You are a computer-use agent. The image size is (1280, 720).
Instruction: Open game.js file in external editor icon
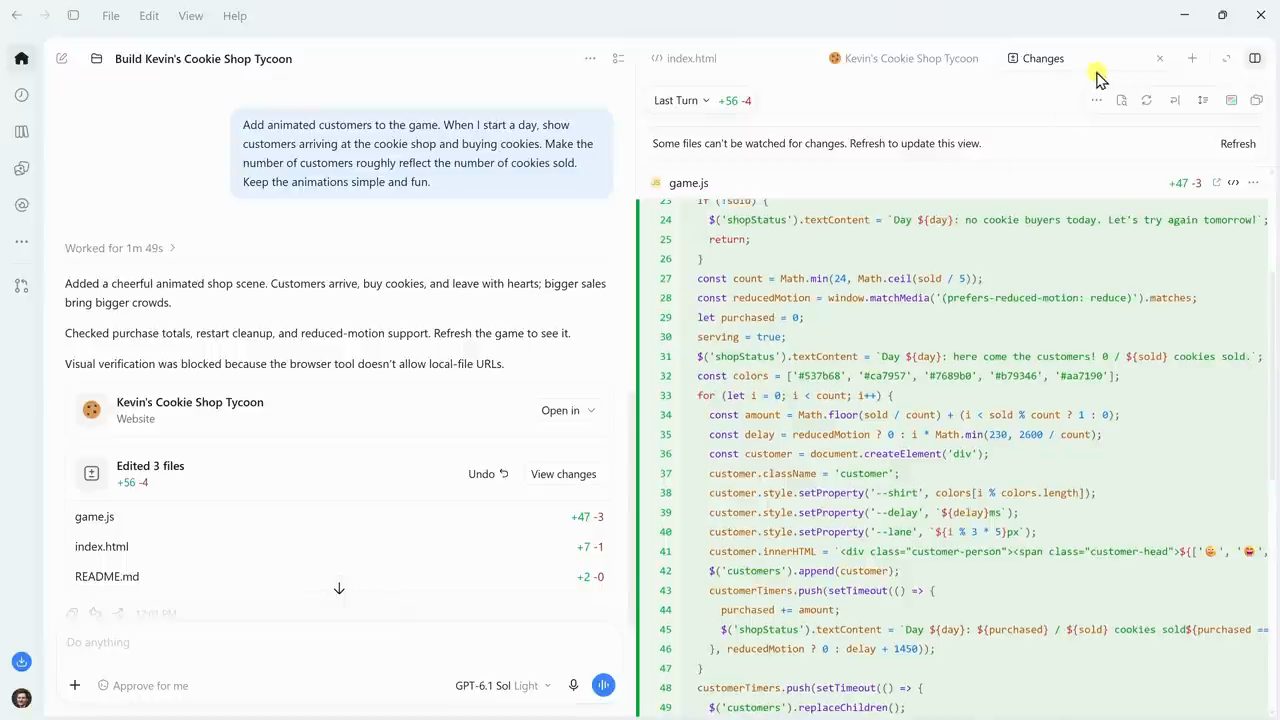click(x=1216, y=183)
